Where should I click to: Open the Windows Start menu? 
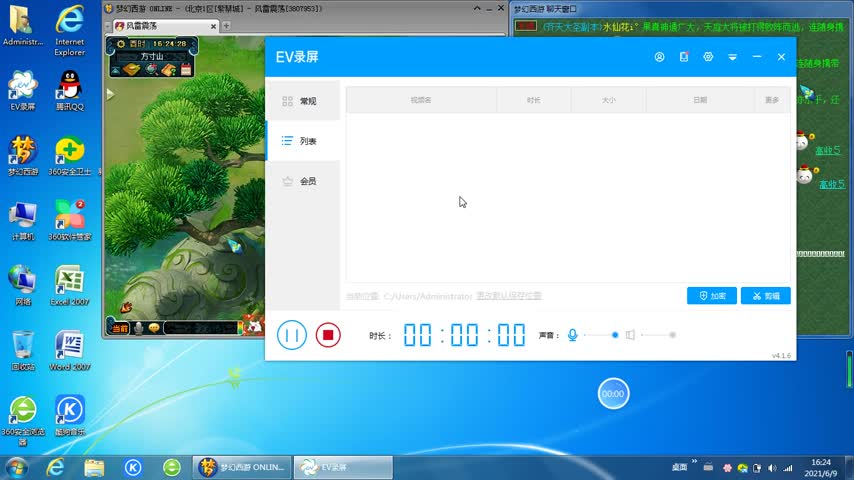click(16, 467)
